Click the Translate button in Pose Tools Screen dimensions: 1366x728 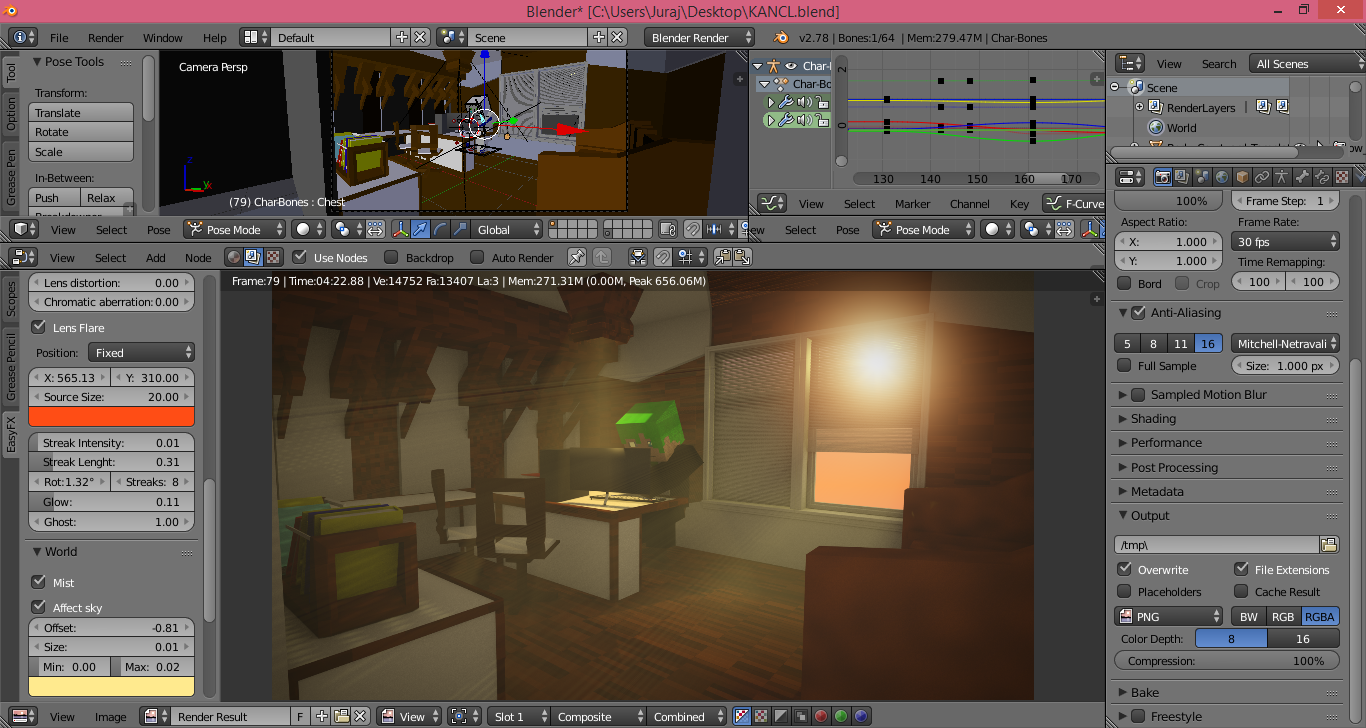click(81, 113)
